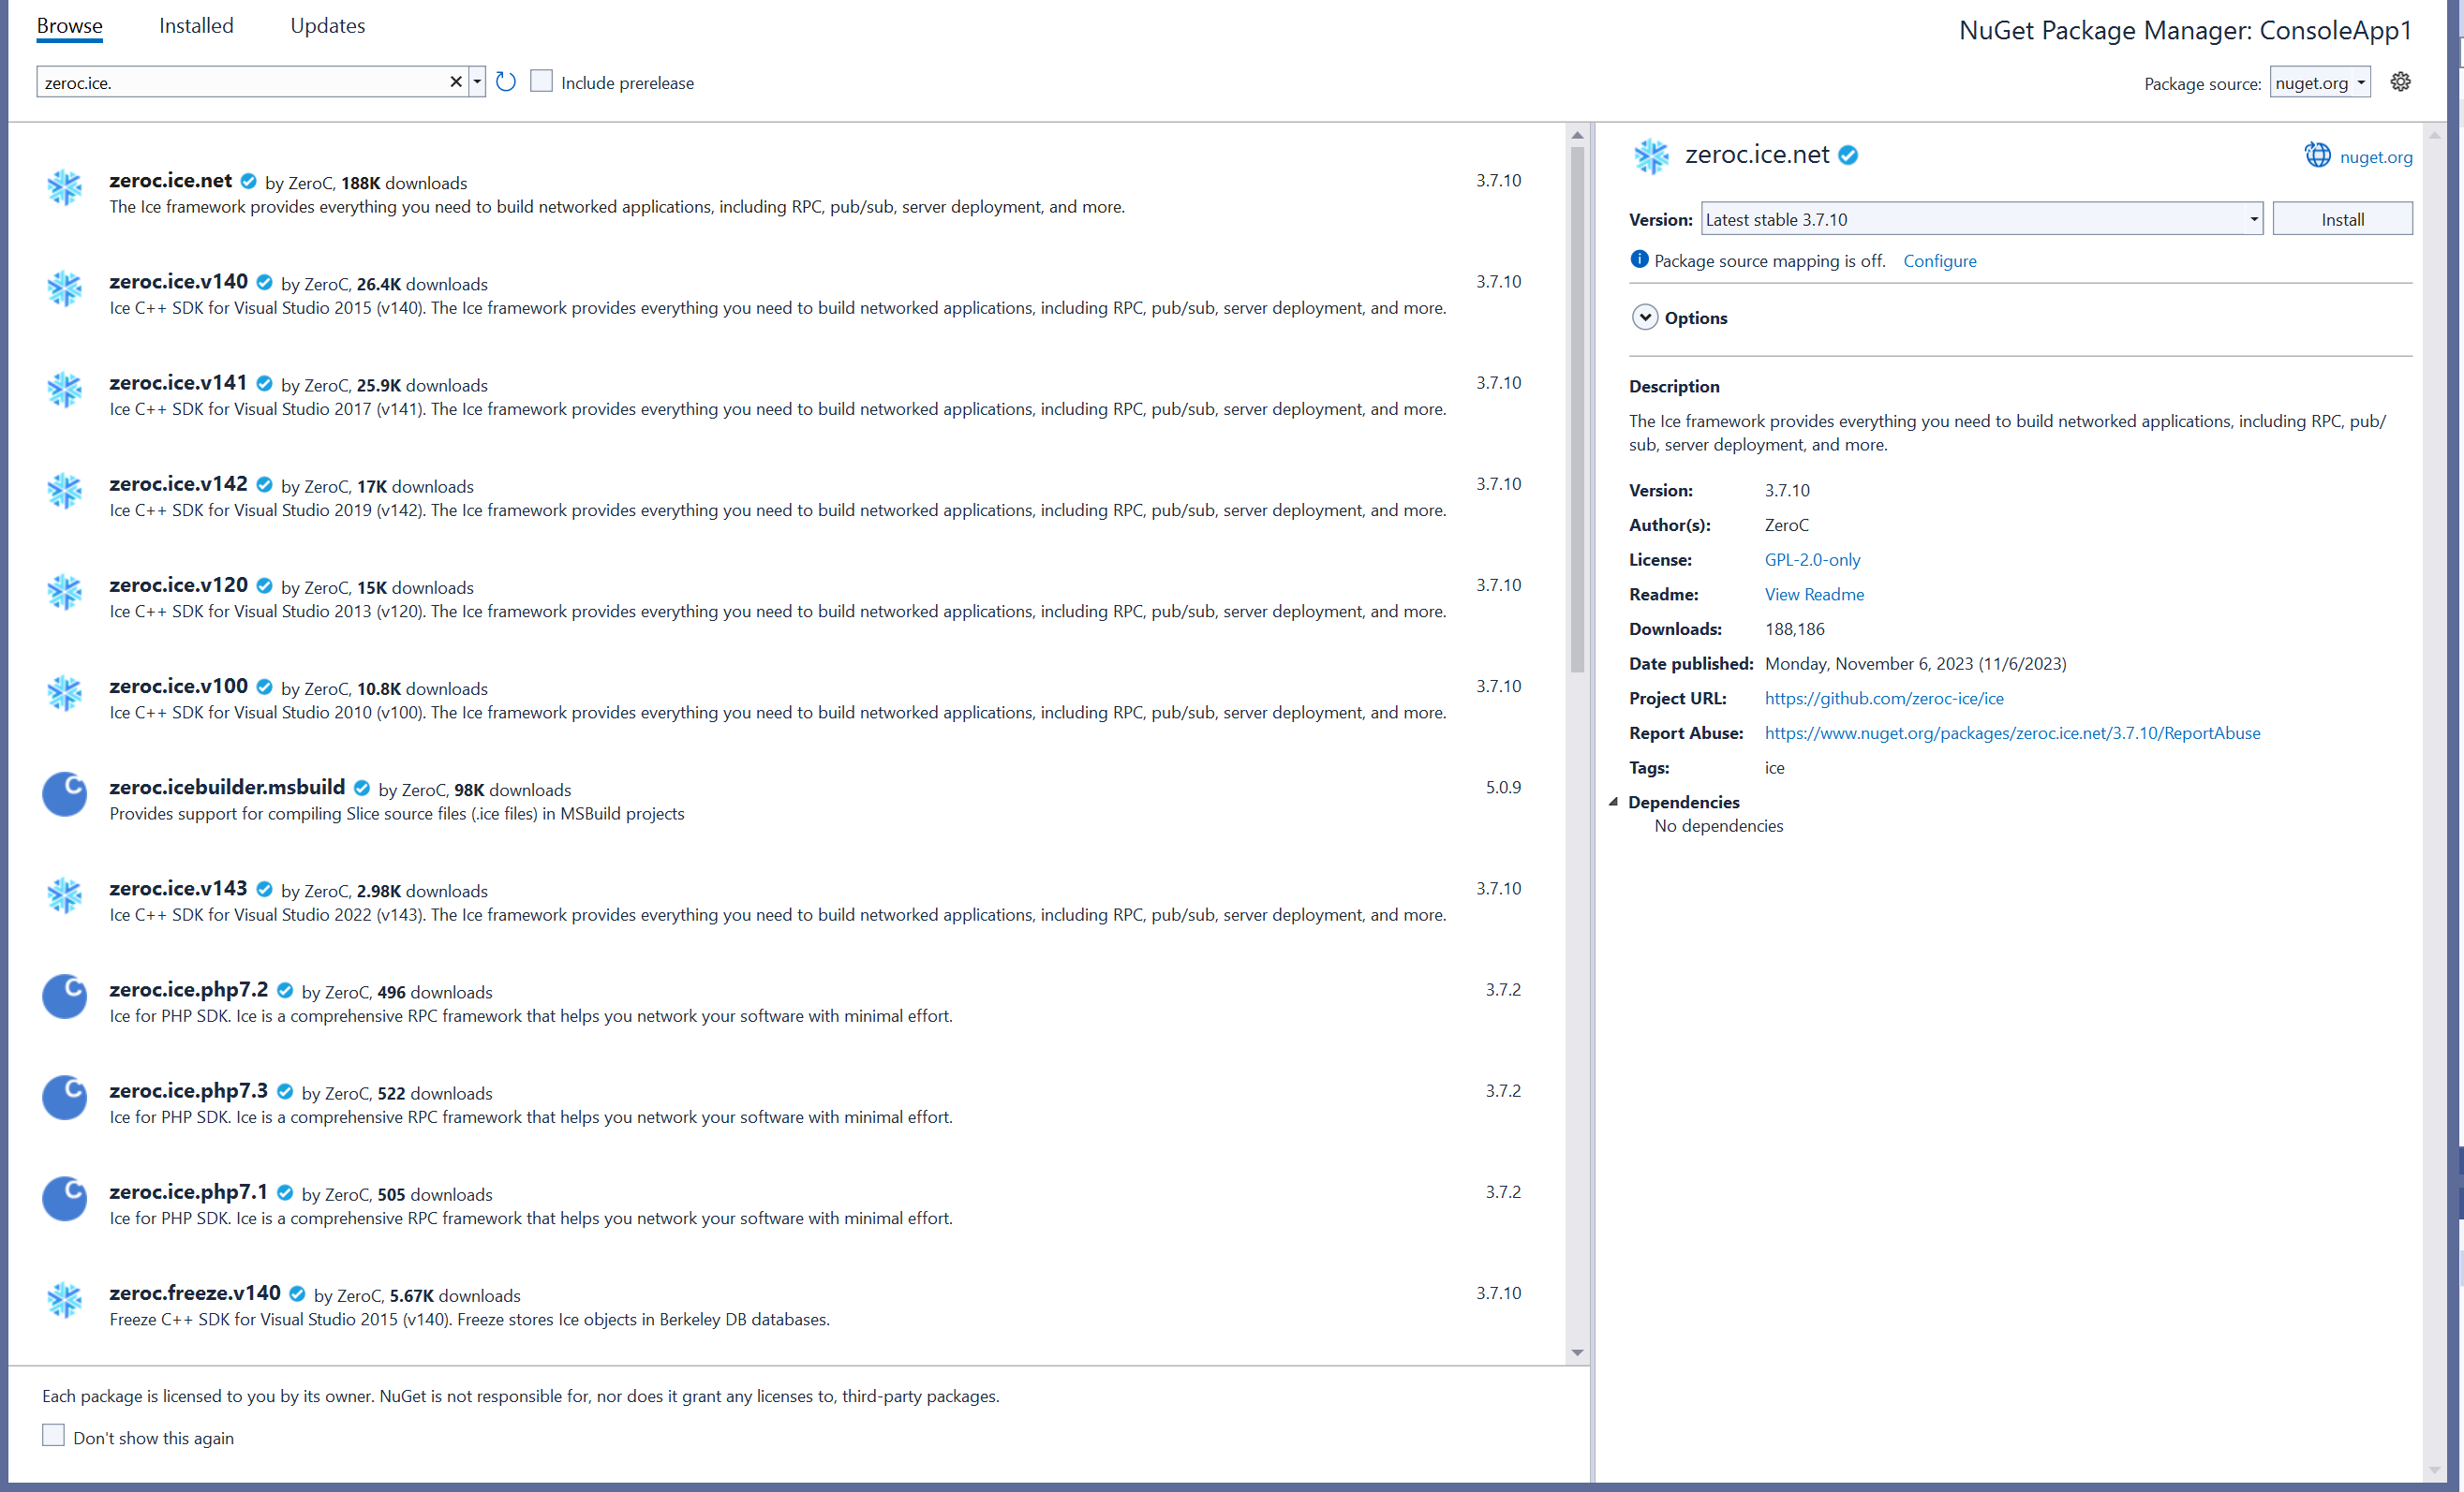Switch to the Updates tab

coord(327,26)
